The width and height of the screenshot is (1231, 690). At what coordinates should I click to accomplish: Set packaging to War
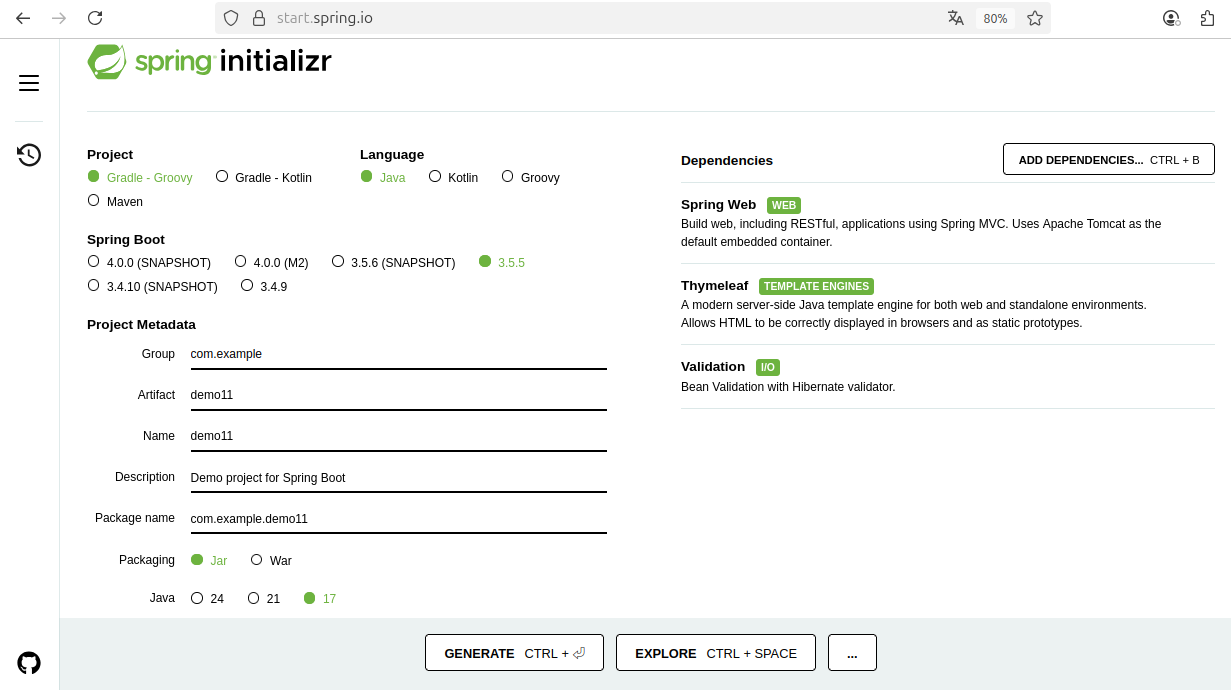[x=271, y=560]
